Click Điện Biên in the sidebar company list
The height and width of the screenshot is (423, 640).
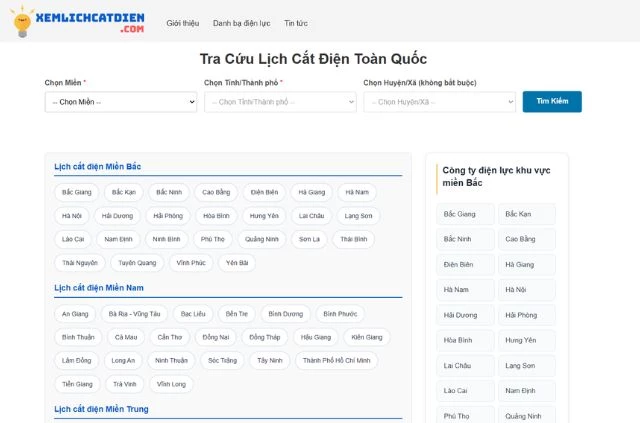coord(461,265)
